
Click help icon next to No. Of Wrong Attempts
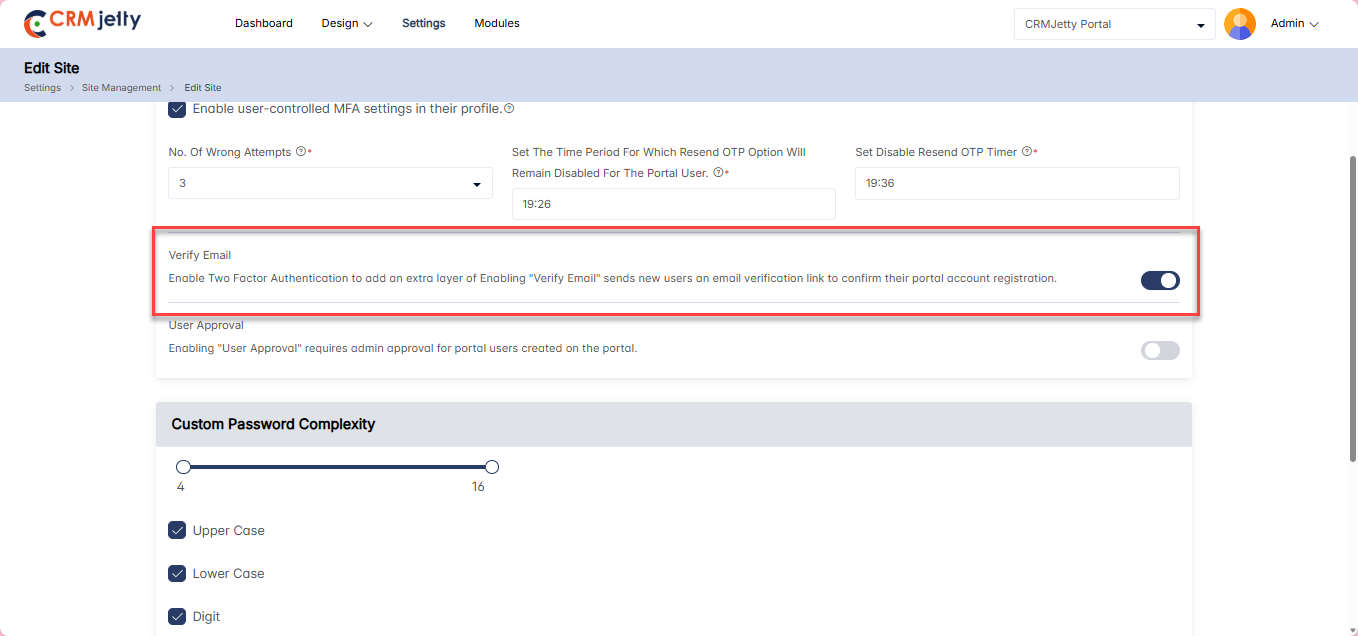pos(301,152)
